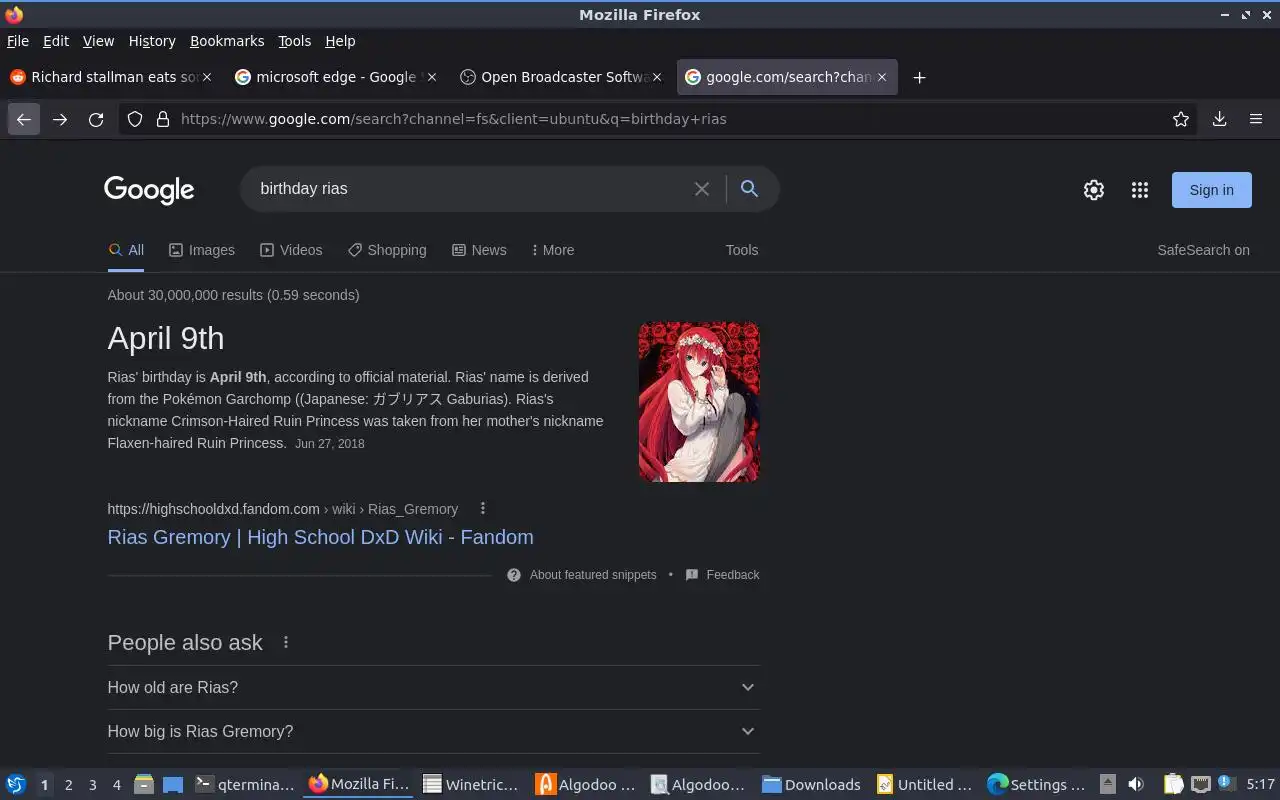Click the Google logo
The height and width of the screenshot is (800, 1280).
point(149,190)
